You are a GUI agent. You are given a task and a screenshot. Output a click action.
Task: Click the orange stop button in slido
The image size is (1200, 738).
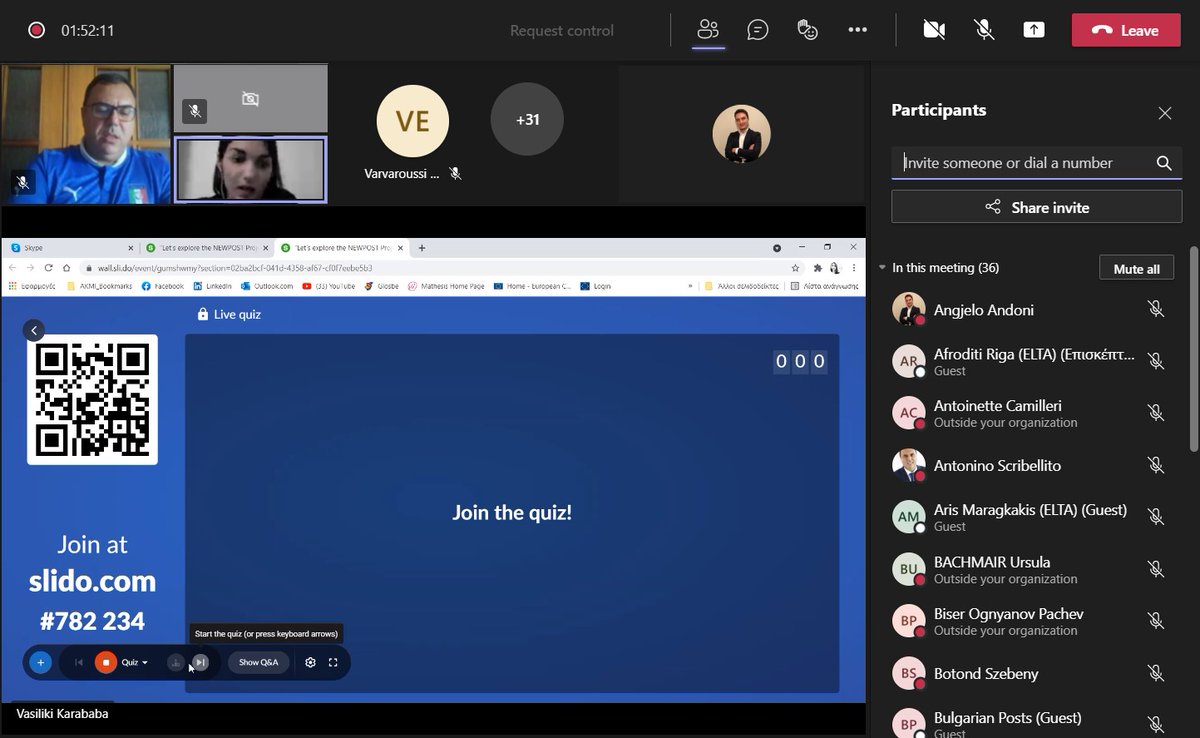(105, 662)
